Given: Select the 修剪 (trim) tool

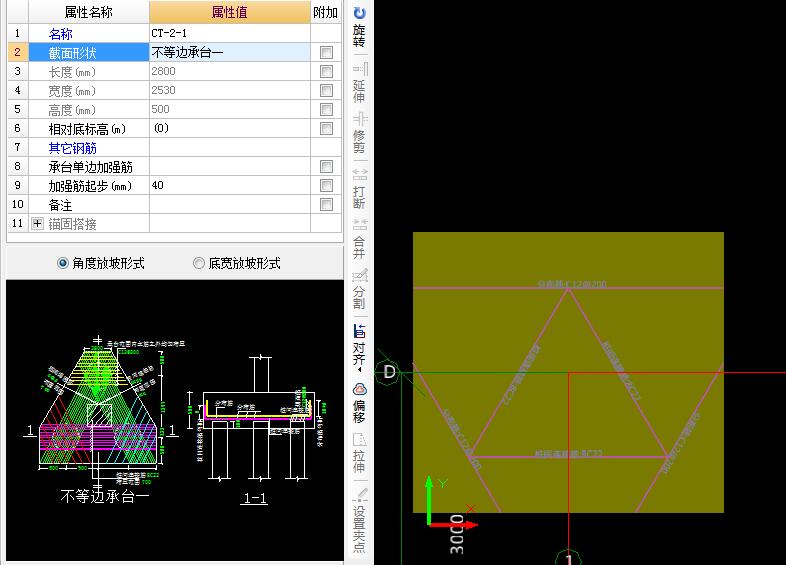Looking at the screenshot, I should [359, 133].
